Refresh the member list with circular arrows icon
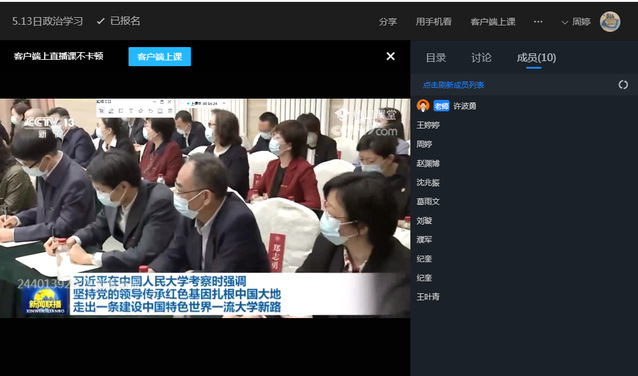The width and height of the screenshot is (638, 376). tap(623, 85)
